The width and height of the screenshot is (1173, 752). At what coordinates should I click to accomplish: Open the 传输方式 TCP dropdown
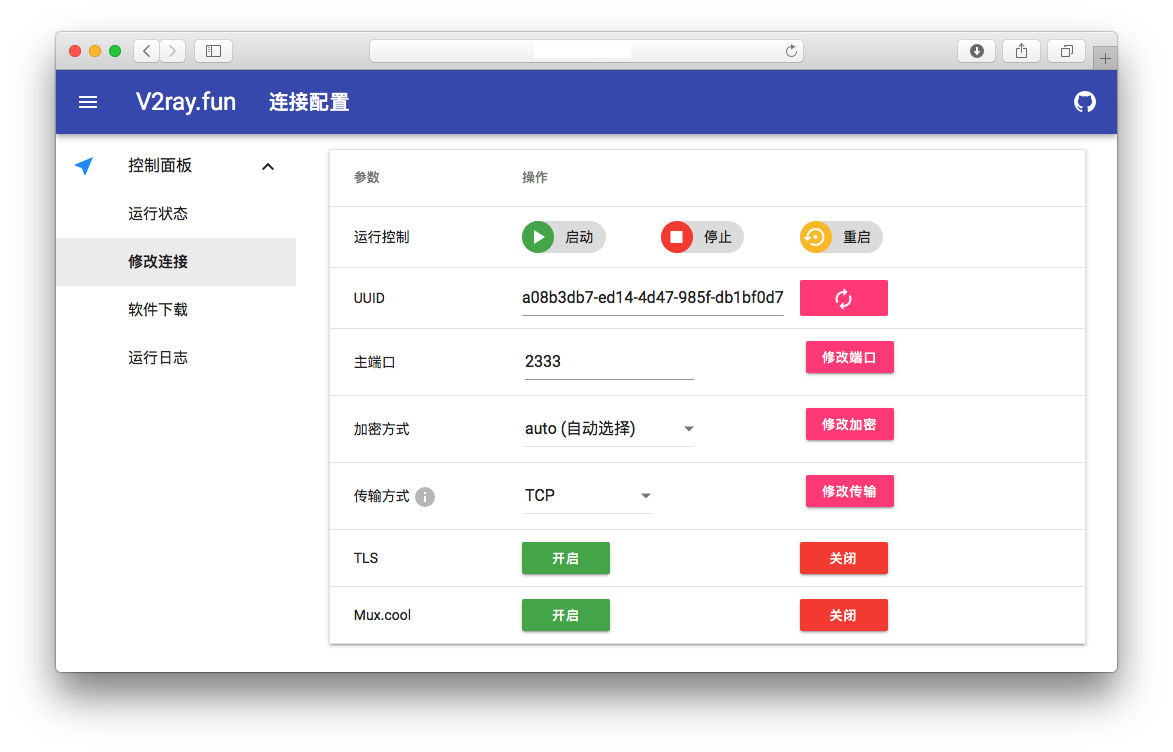(587, 495)
